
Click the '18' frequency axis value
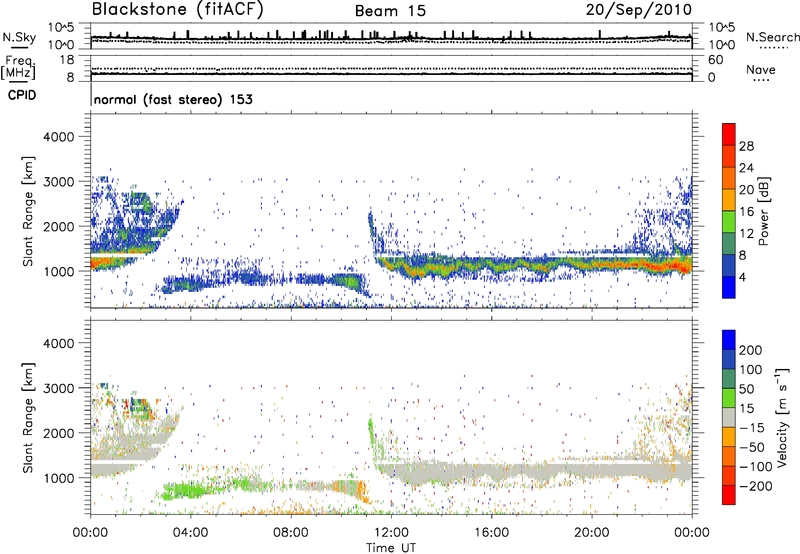pyautogui.click(x=67, y=60)
